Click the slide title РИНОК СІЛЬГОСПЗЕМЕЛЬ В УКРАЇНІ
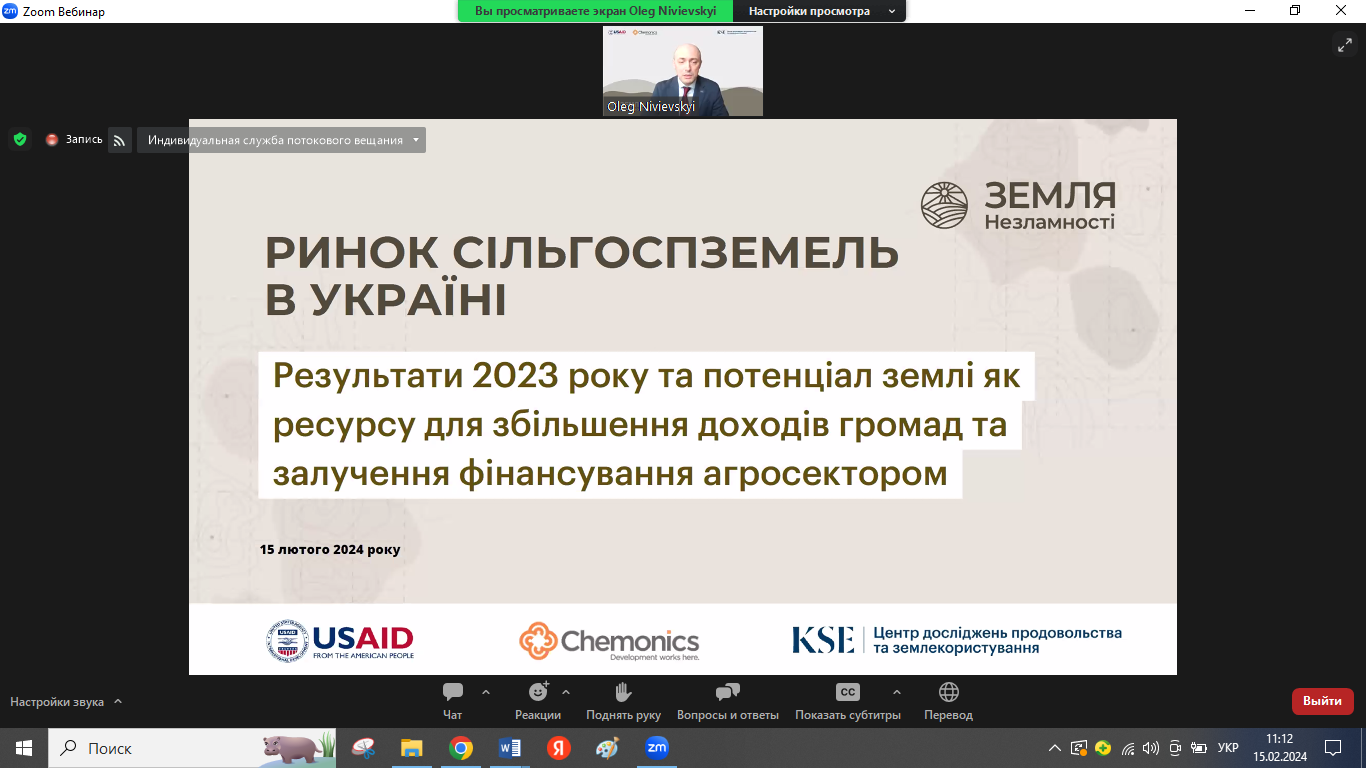Viewport: 1366px width, 768px height. [x=582, y=276]
